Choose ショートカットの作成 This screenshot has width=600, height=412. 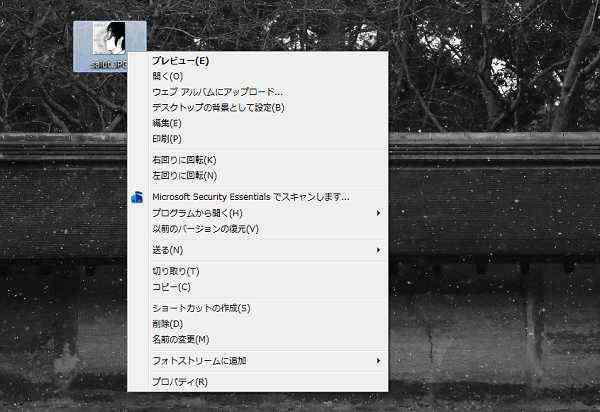coord(201,308)
